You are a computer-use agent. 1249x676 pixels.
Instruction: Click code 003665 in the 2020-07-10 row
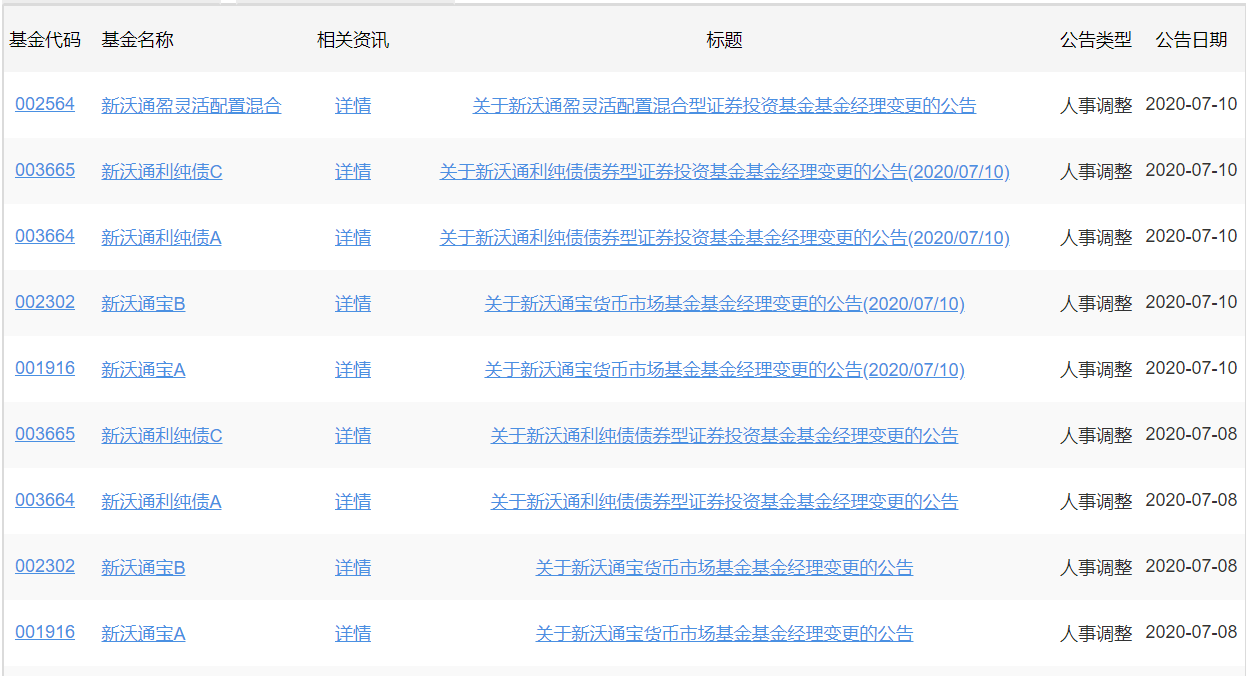pyautogui.click(x=45, y=170)
